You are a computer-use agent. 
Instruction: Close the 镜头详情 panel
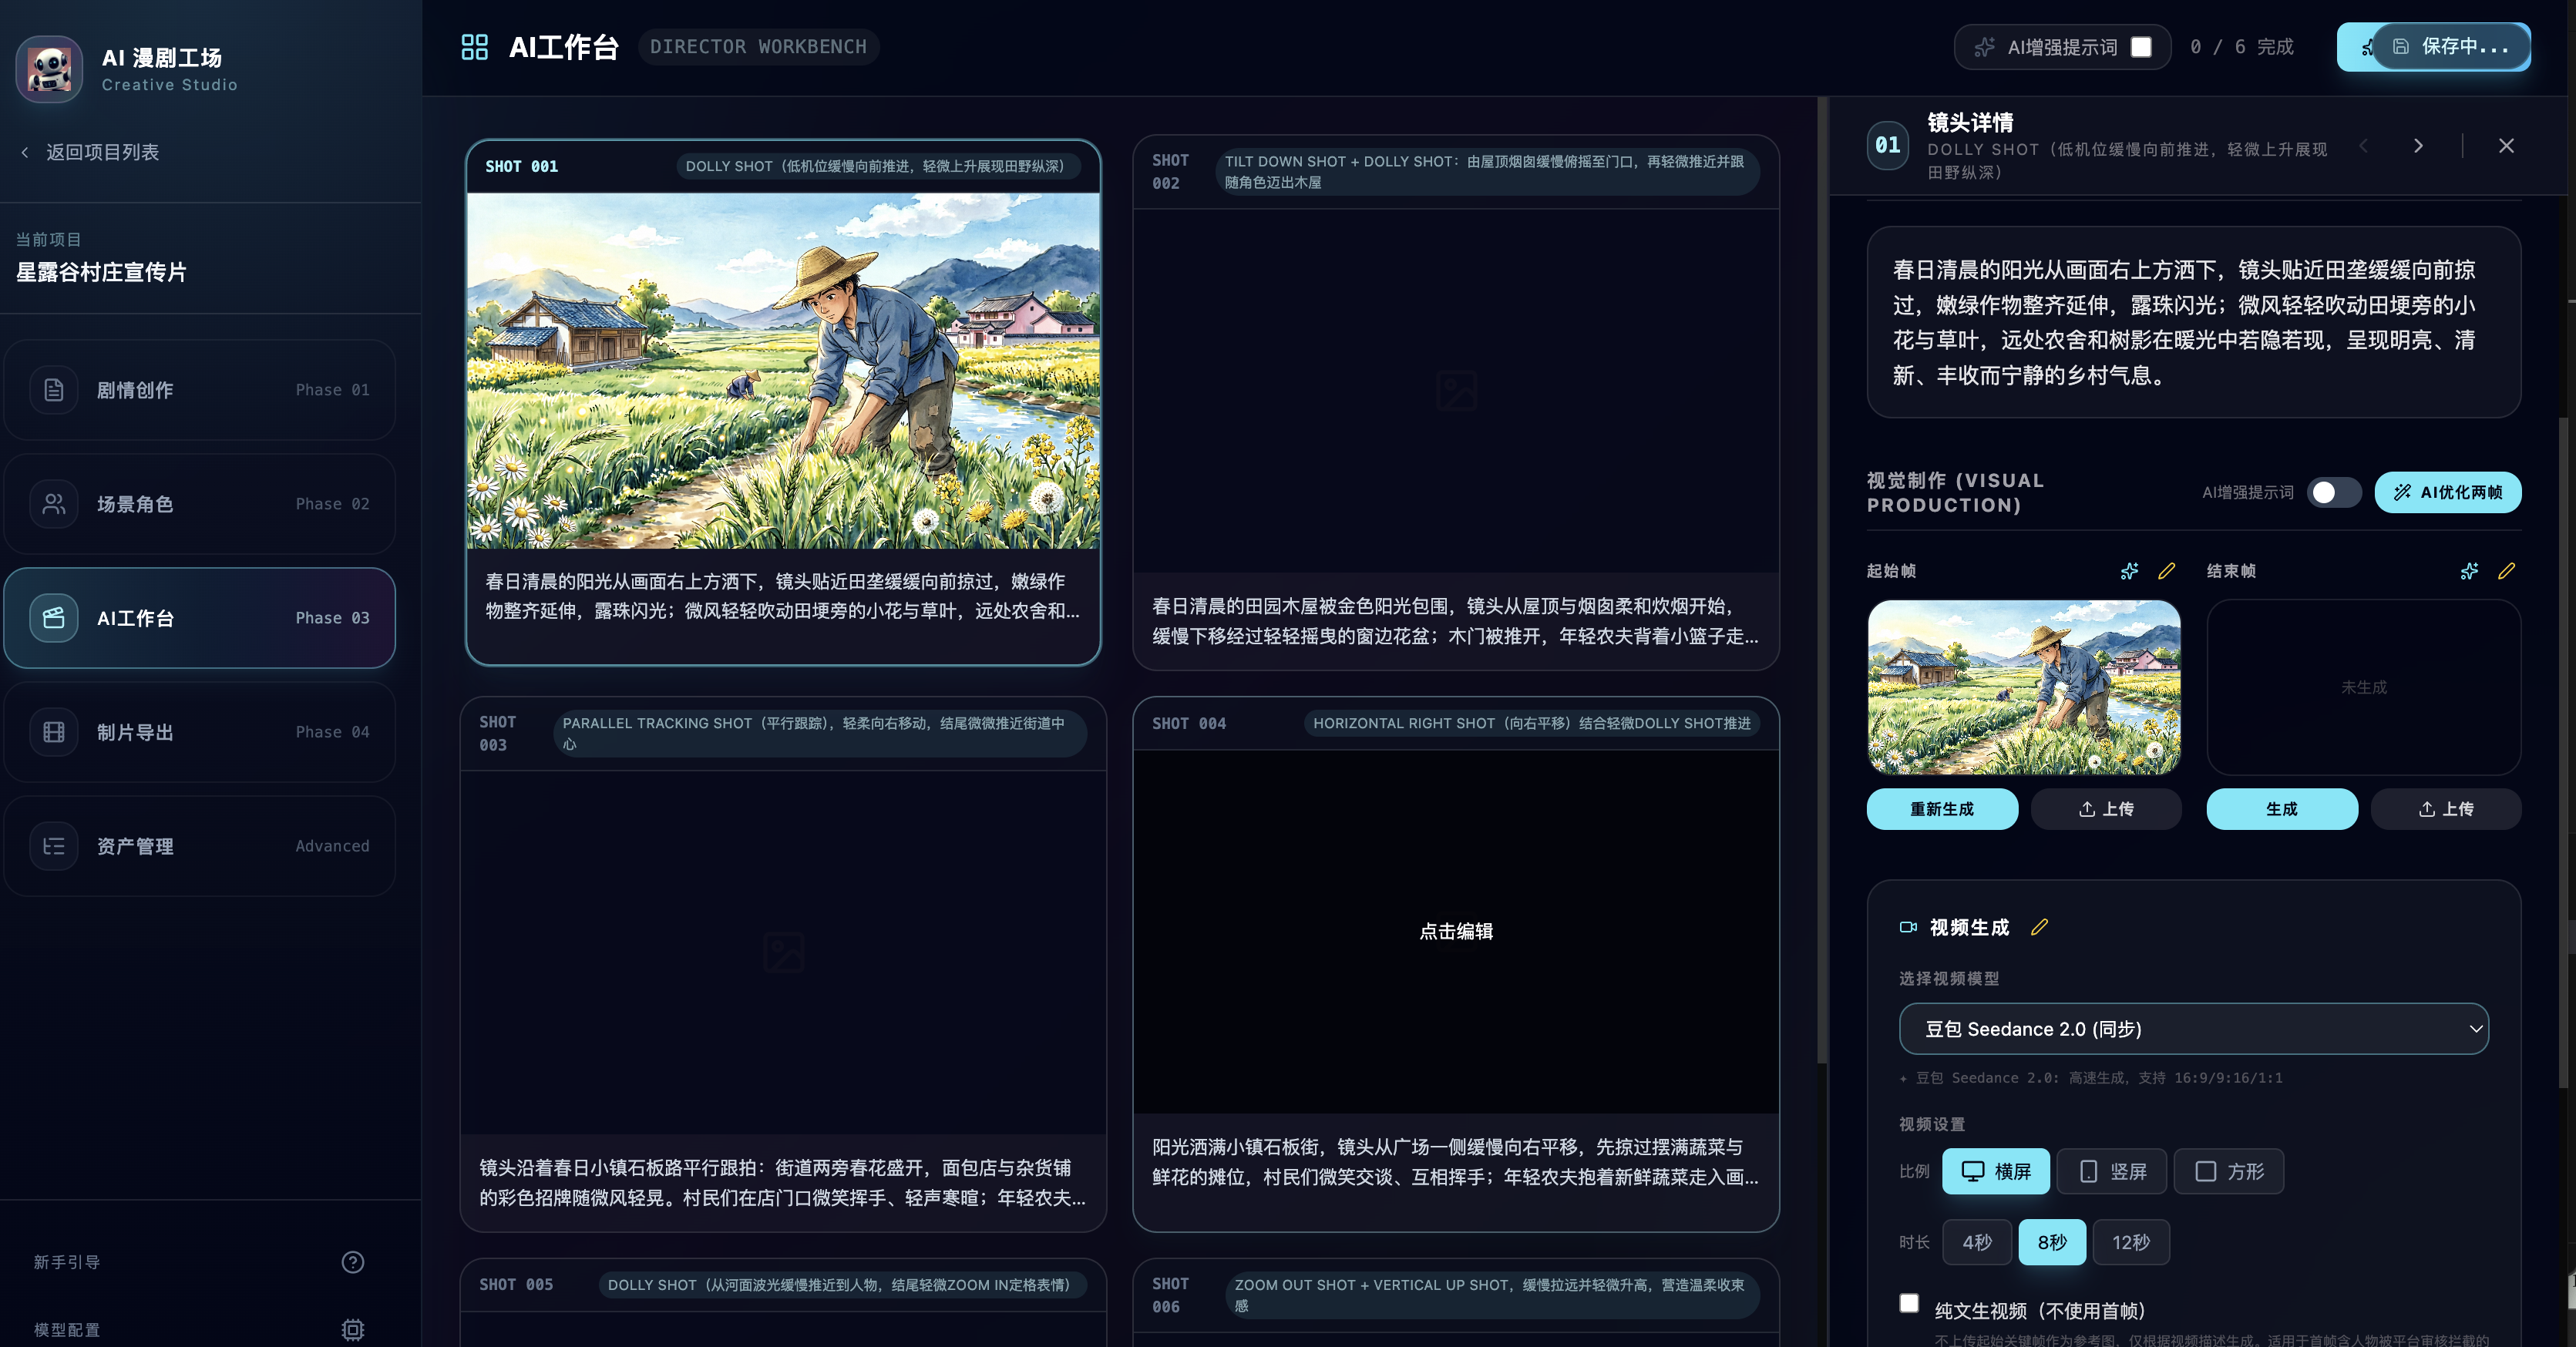[x=2506, y=146]
